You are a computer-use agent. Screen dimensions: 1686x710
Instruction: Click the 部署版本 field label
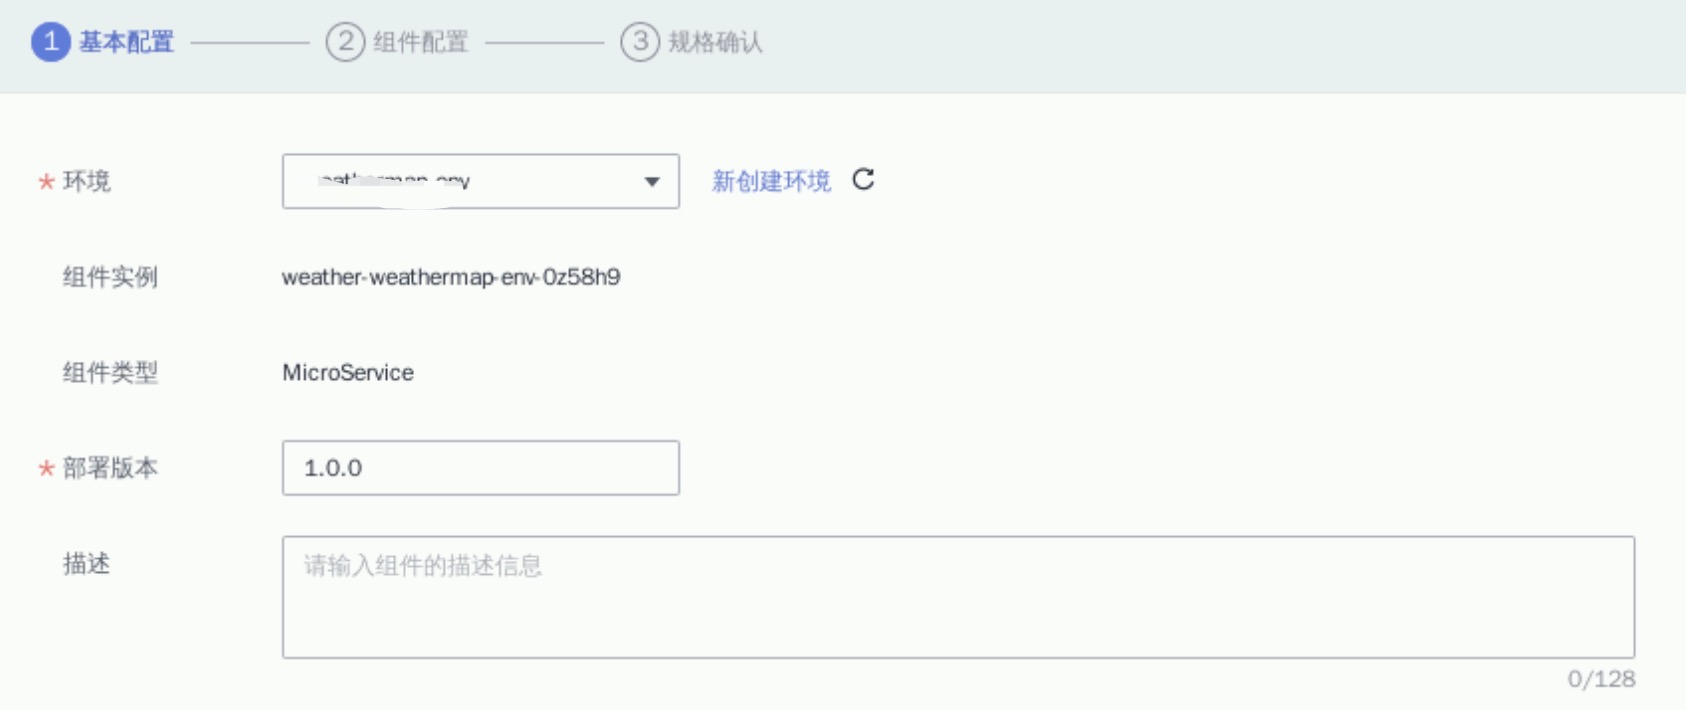[110, 468]
